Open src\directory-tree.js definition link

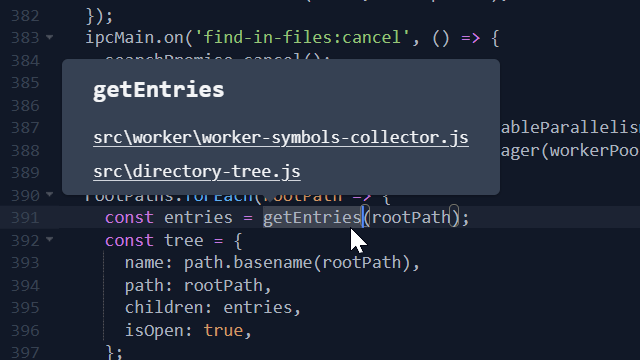[197, 172]
